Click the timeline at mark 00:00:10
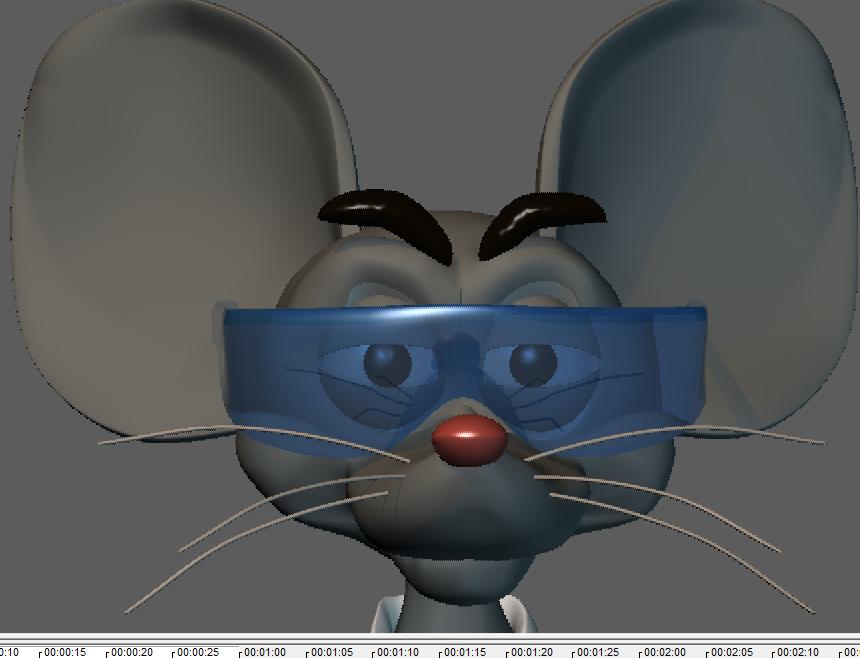860x658 pixels. coord(10,647)
